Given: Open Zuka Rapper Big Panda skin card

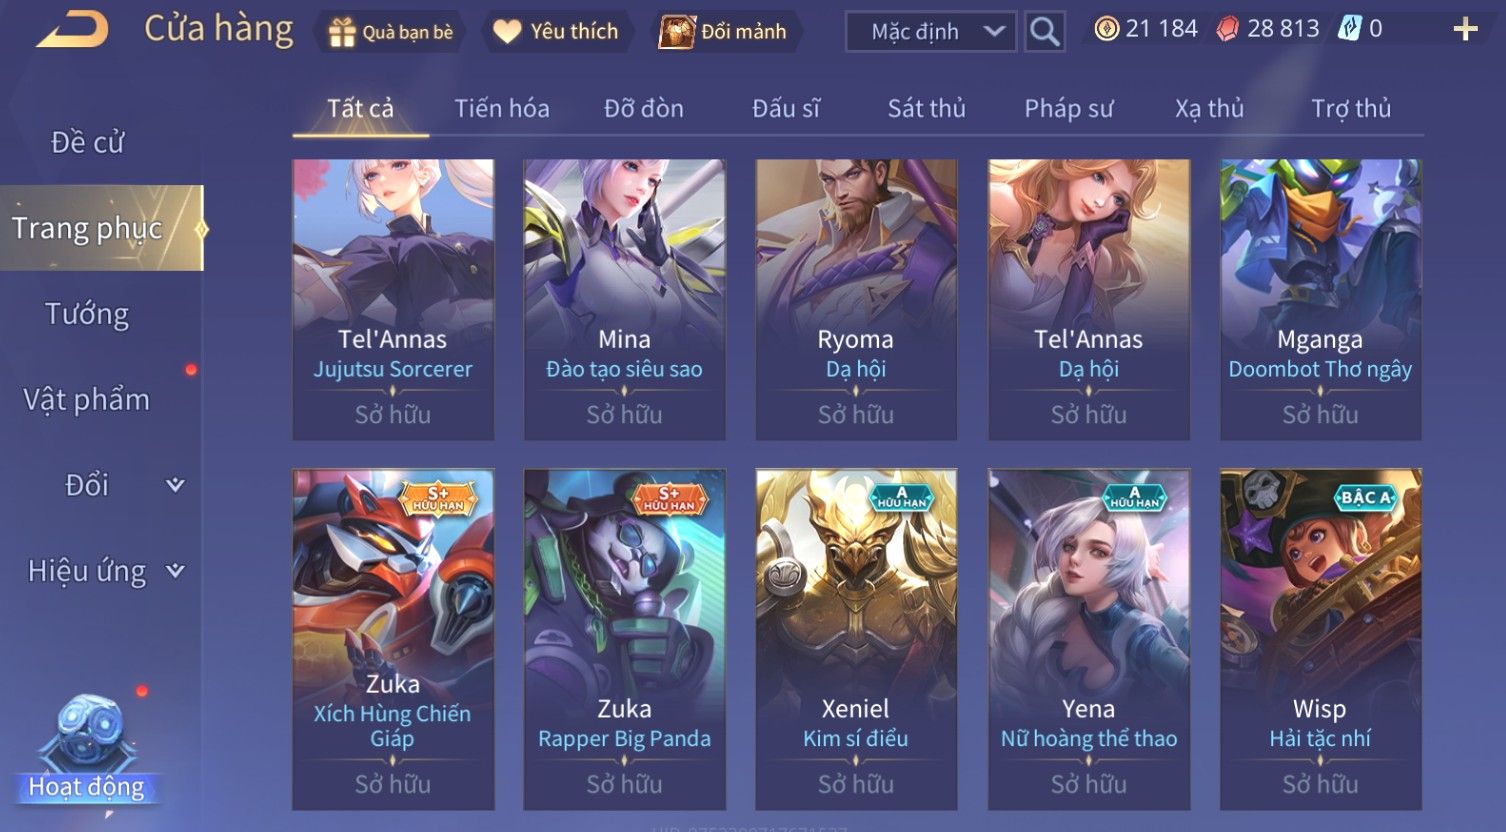Looking at the screenshot, I should pyautogui.click(x=625, y=639).
